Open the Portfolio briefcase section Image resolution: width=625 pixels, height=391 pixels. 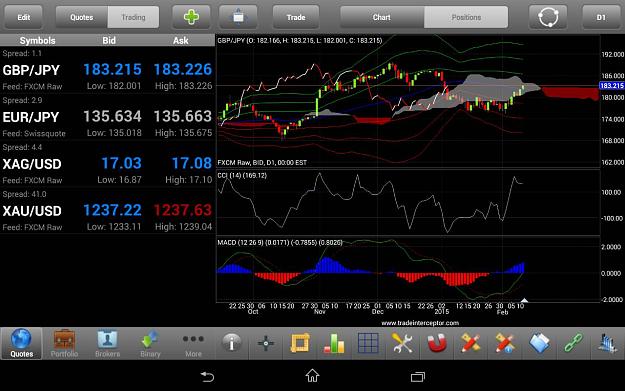tap(64, 343)
